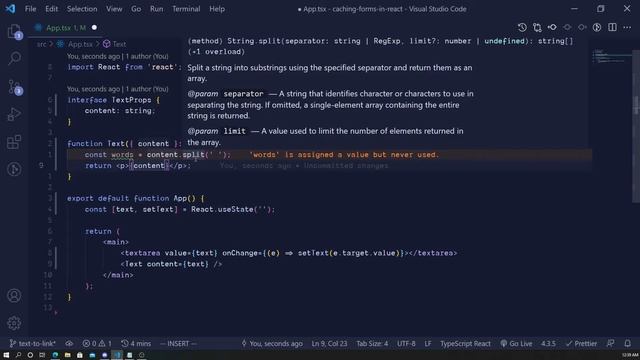Click the 'words is assigned a value' warning text

[x=344, y=155]
